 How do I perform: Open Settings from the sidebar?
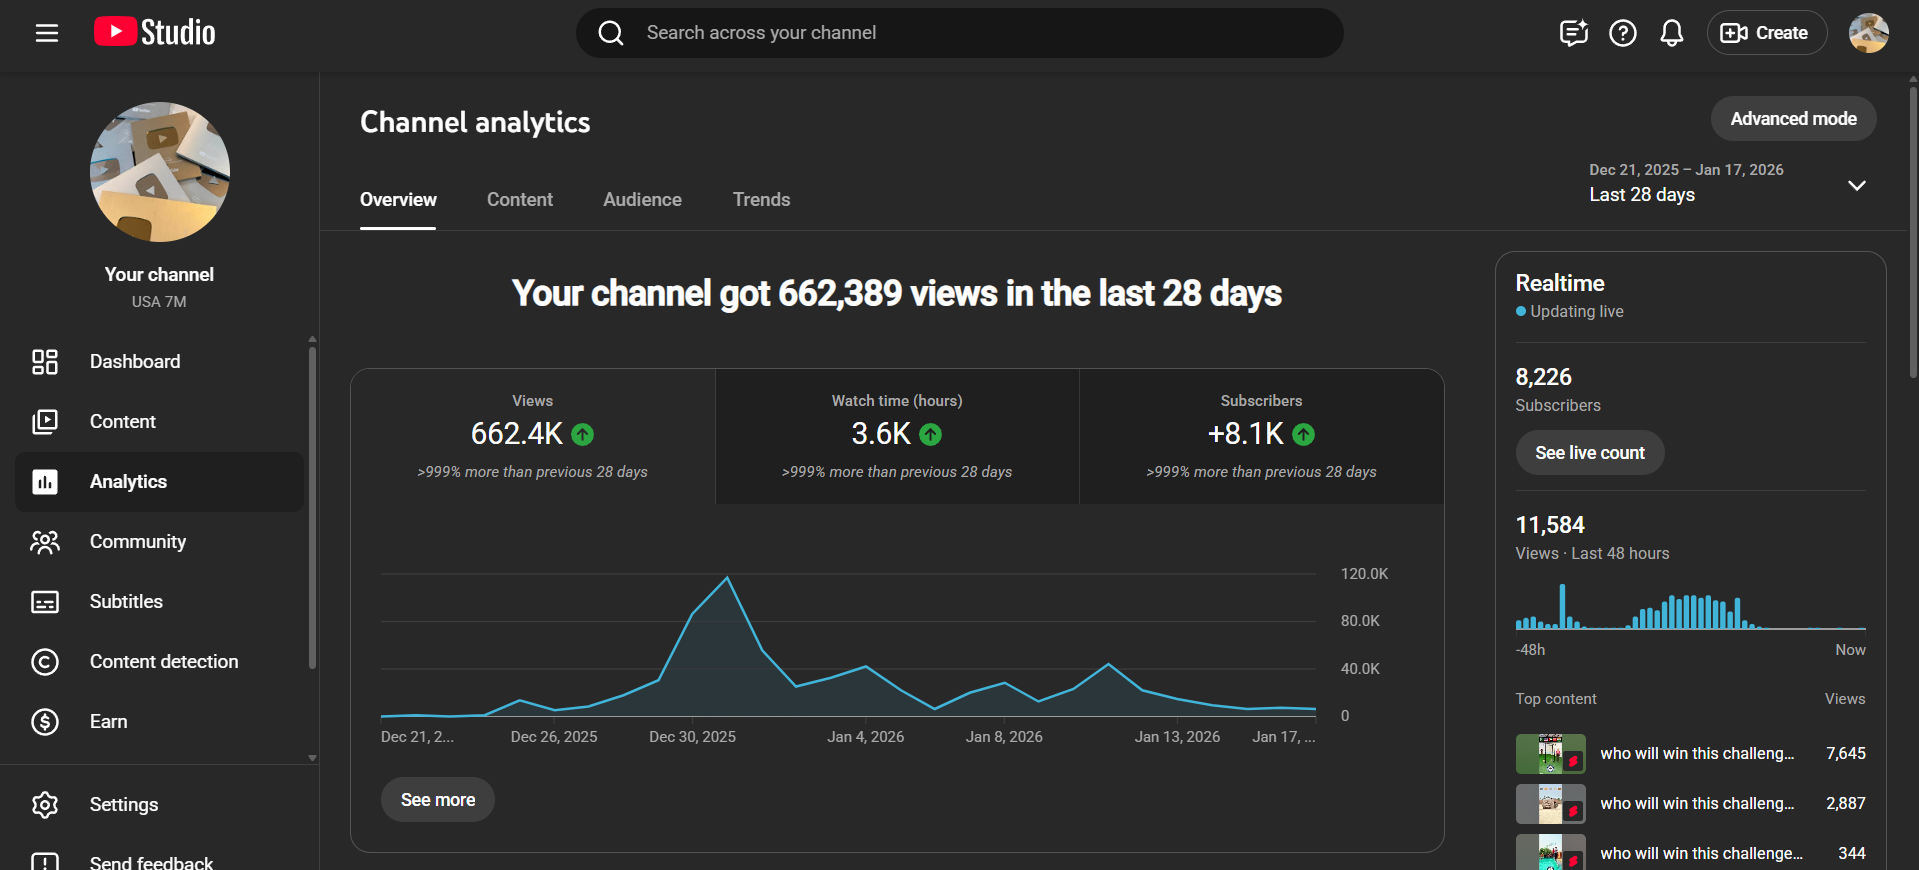[x=123, y=805]
